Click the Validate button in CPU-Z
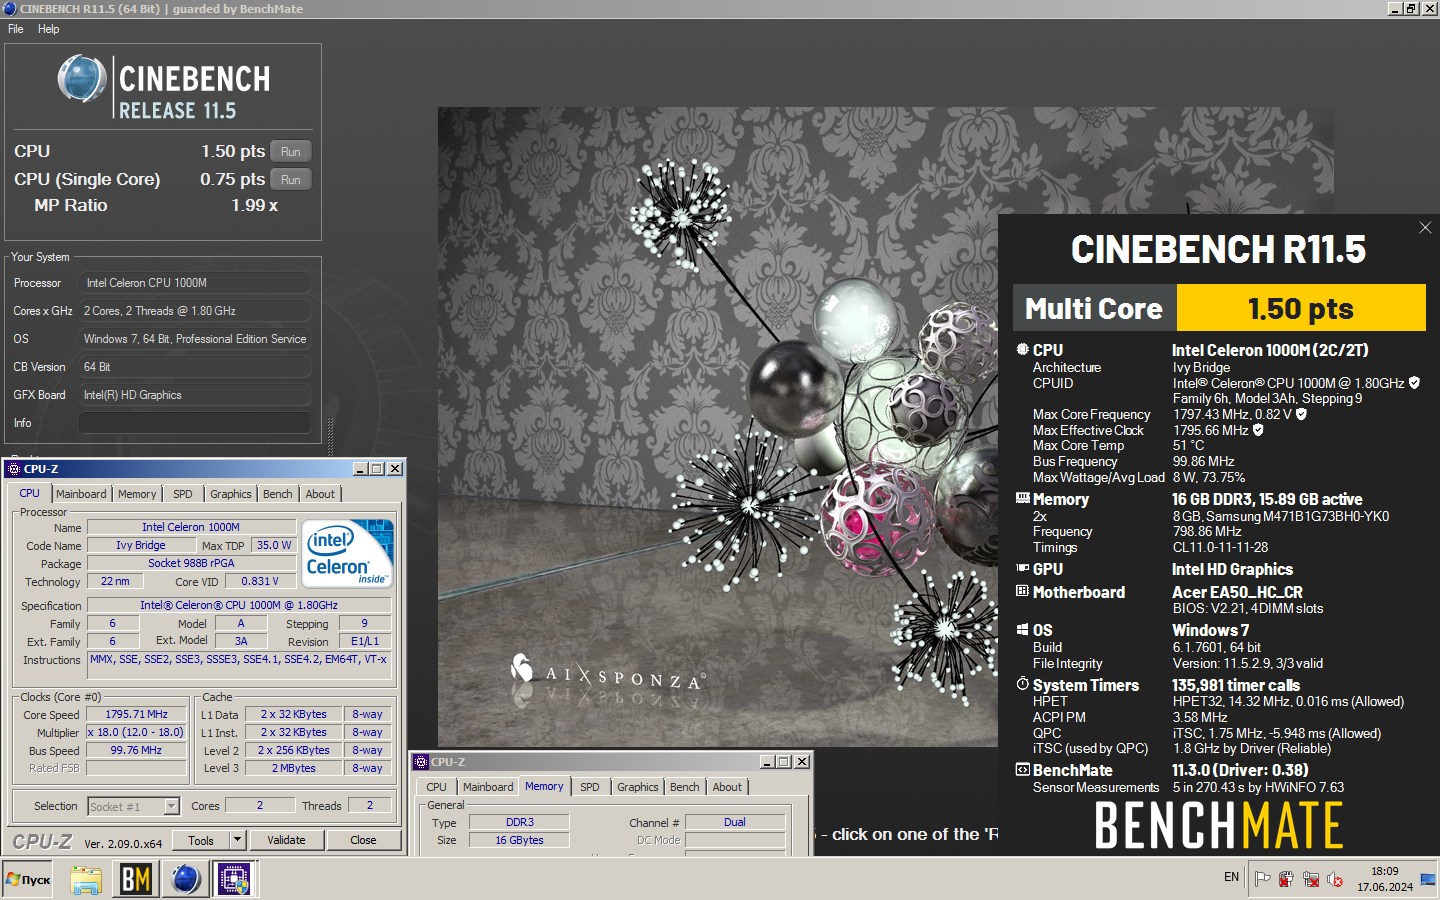The image size is (1440, 900). (286, 840)
